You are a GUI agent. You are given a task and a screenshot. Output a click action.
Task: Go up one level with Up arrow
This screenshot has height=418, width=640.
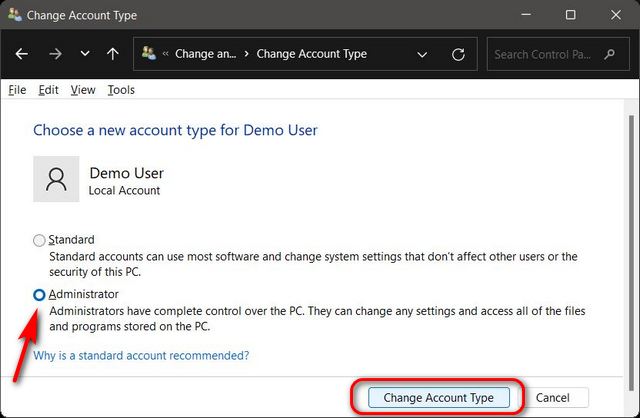tap(113, 54)
